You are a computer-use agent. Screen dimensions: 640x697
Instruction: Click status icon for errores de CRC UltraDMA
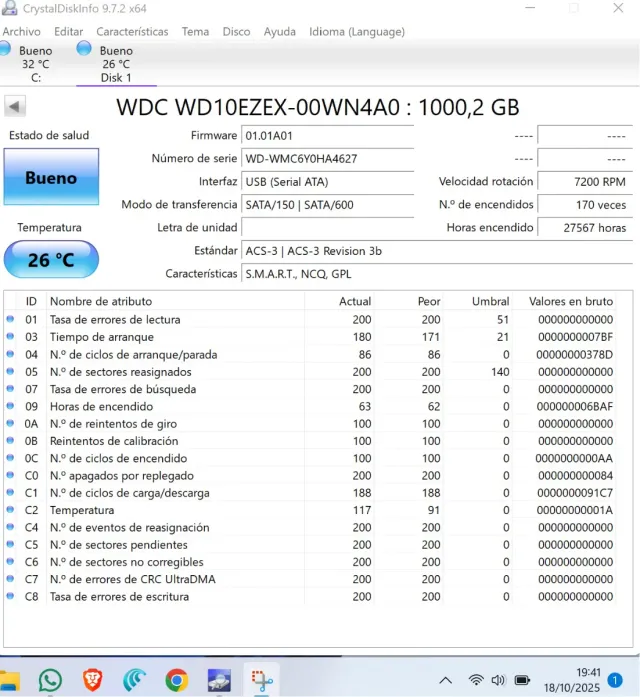[x=10, y=579]
